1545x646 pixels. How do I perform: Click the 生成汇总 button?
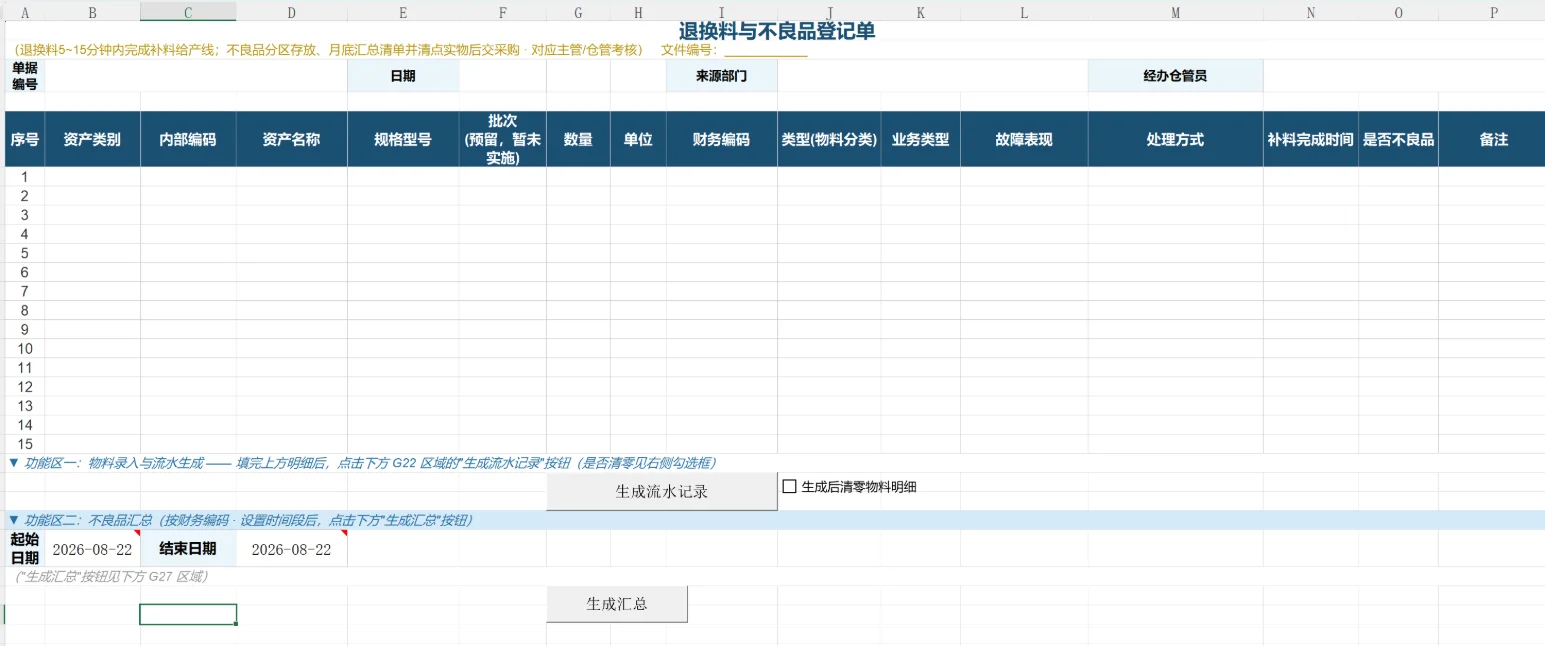click(x=617, y=604)
